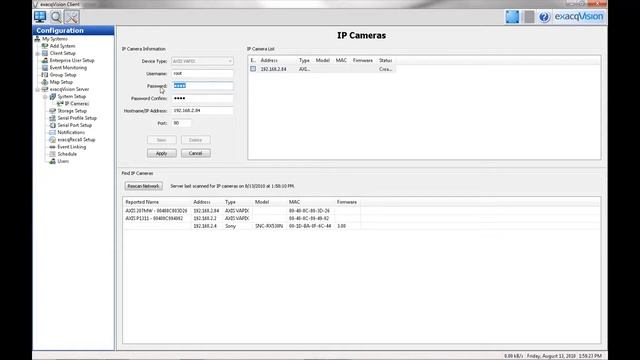Click the Cancel button
This screenshot has height=360, width=640.
click(x=196, y=153)
